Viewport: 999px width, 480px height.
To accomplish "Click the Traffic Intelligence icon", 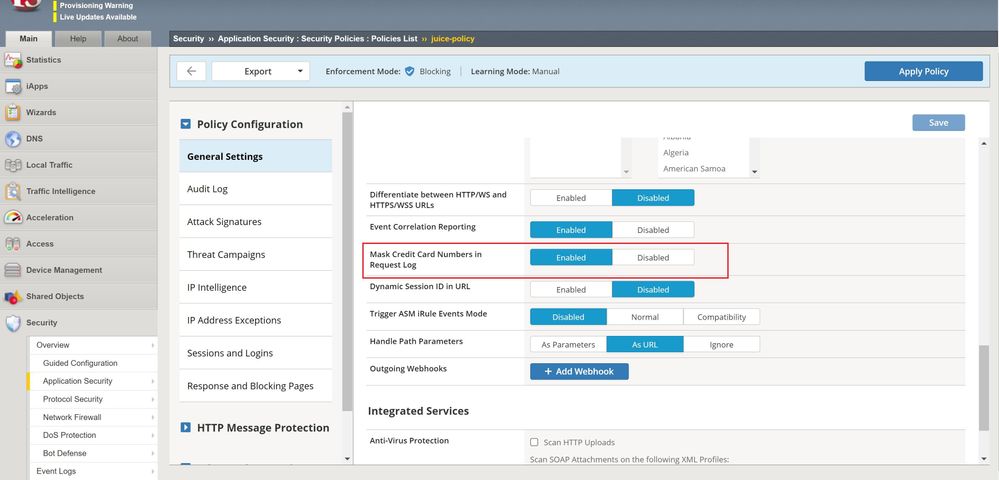I will click(13, 191).
